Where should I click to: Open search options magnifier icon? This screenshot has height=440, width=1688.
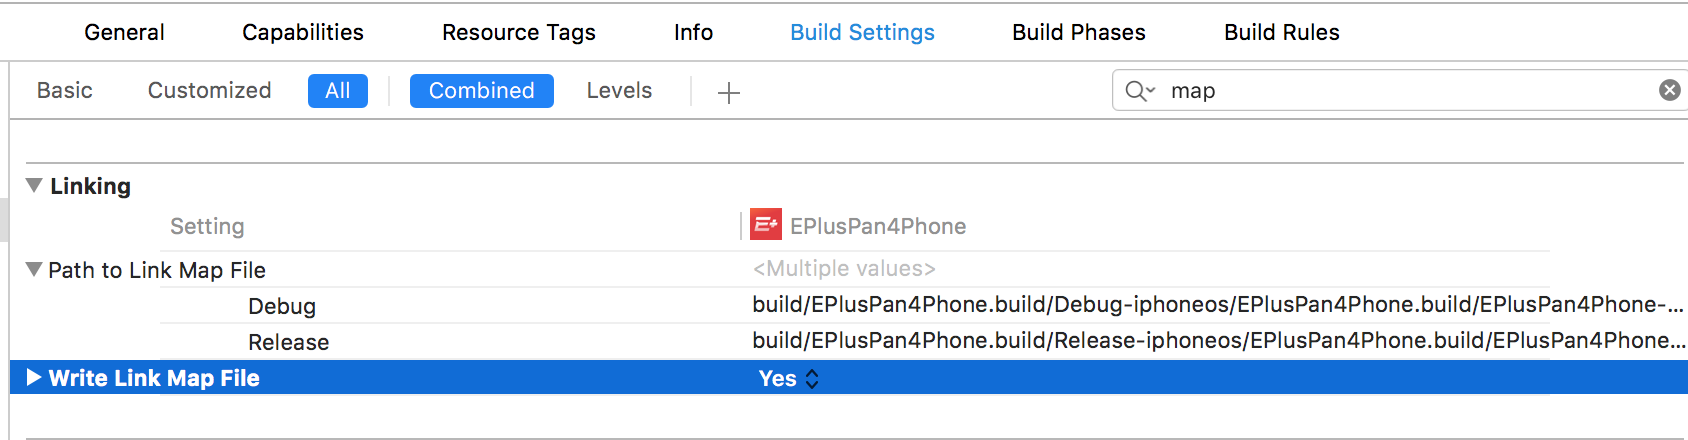point(1139,91)
